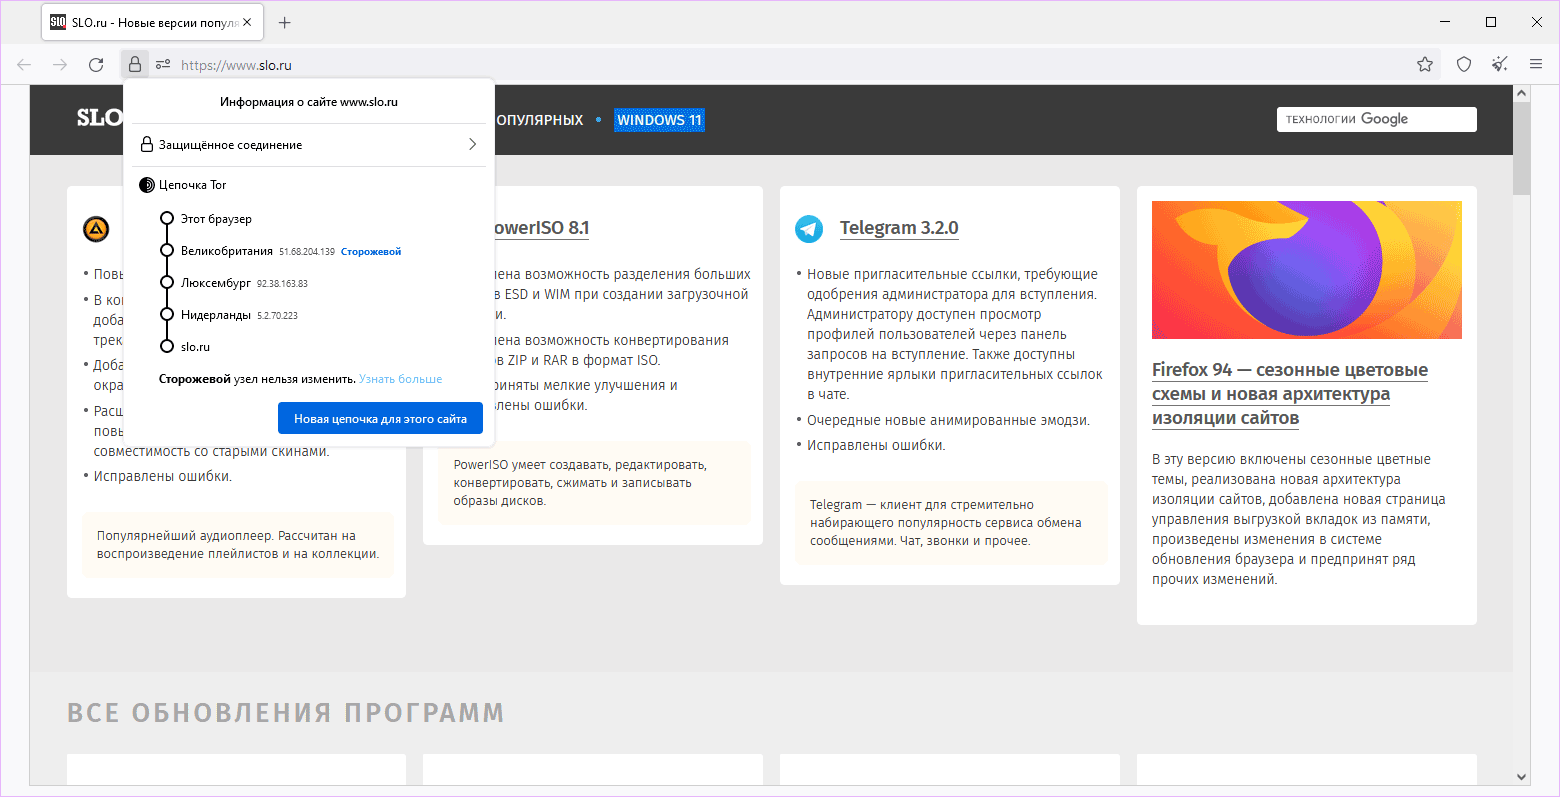This screenshot has width=1560, height=797.
Task: Click the padlock site info icon
Action: [135, 65]
